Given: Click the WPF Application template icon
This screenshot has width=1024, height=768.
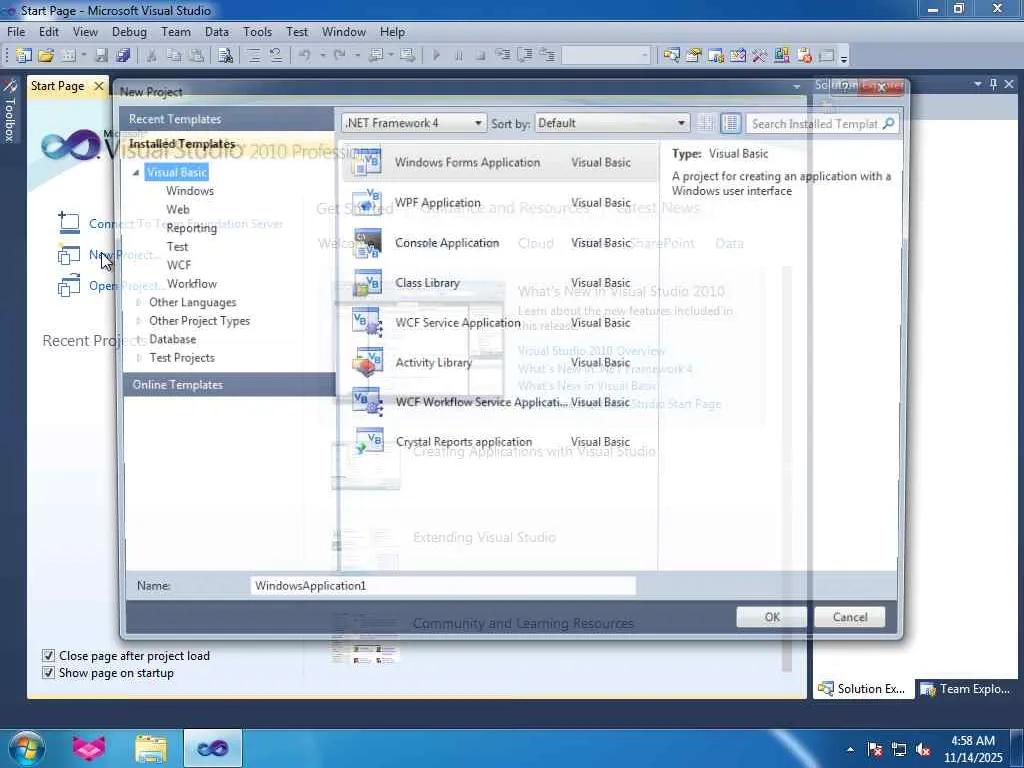Looking at the screenshot, I should [367, 203].
